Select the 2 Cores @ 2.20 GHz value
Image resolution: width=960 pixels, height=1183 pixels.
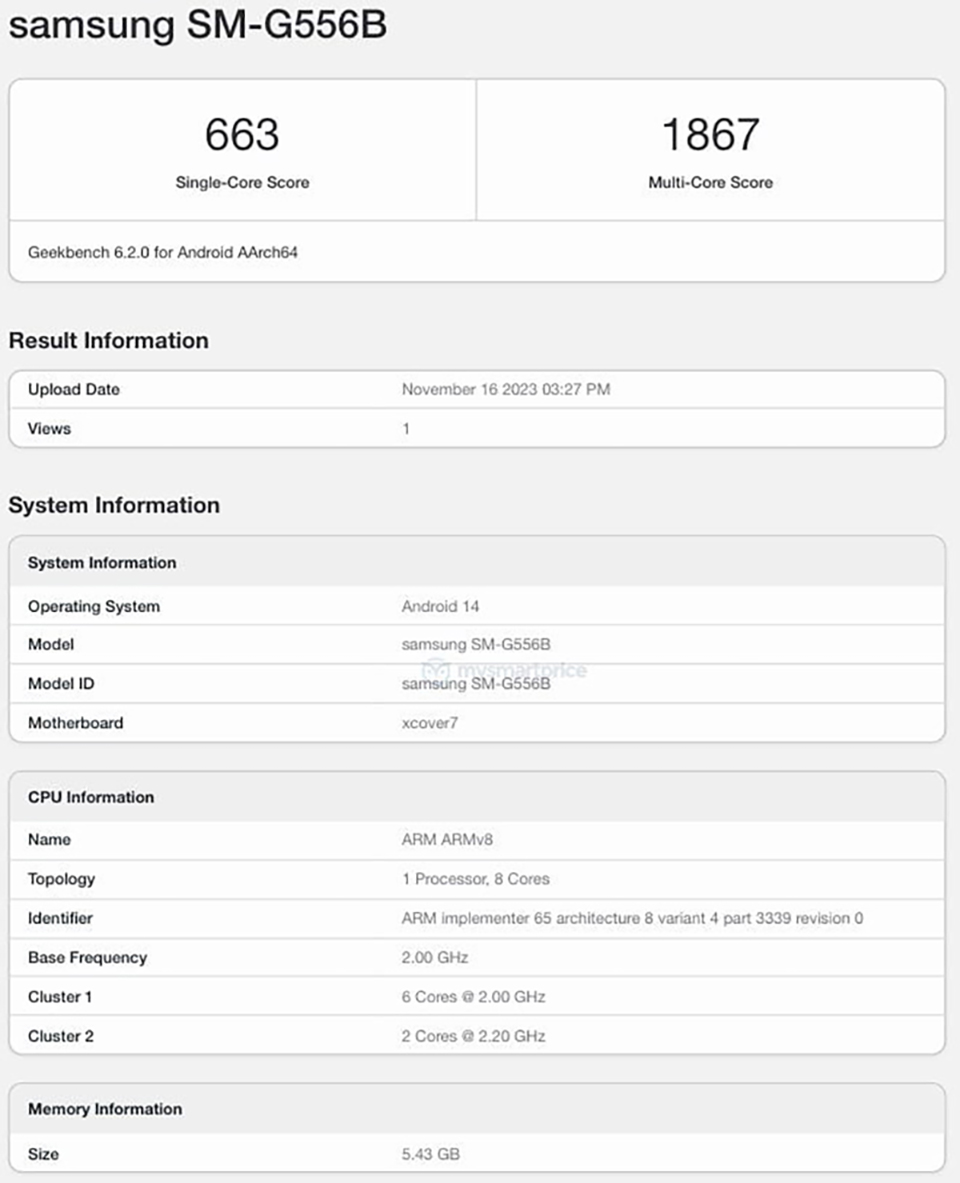coord(473,1036)
